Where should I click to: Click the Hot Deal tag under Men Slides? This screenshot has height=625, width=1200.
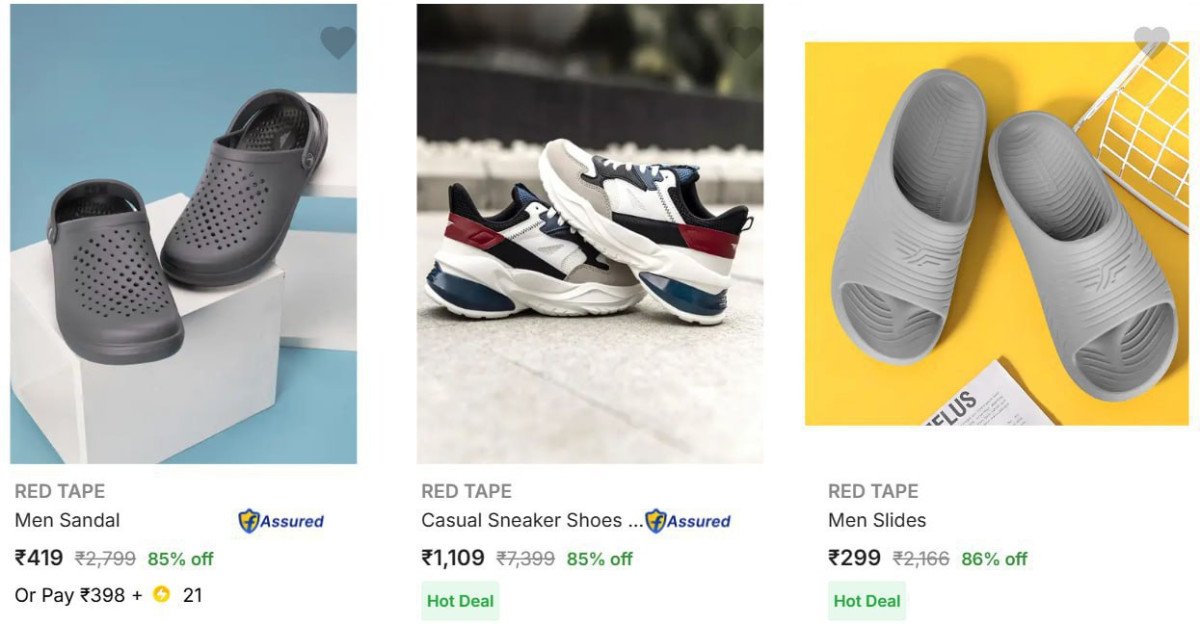click(866, 601)
